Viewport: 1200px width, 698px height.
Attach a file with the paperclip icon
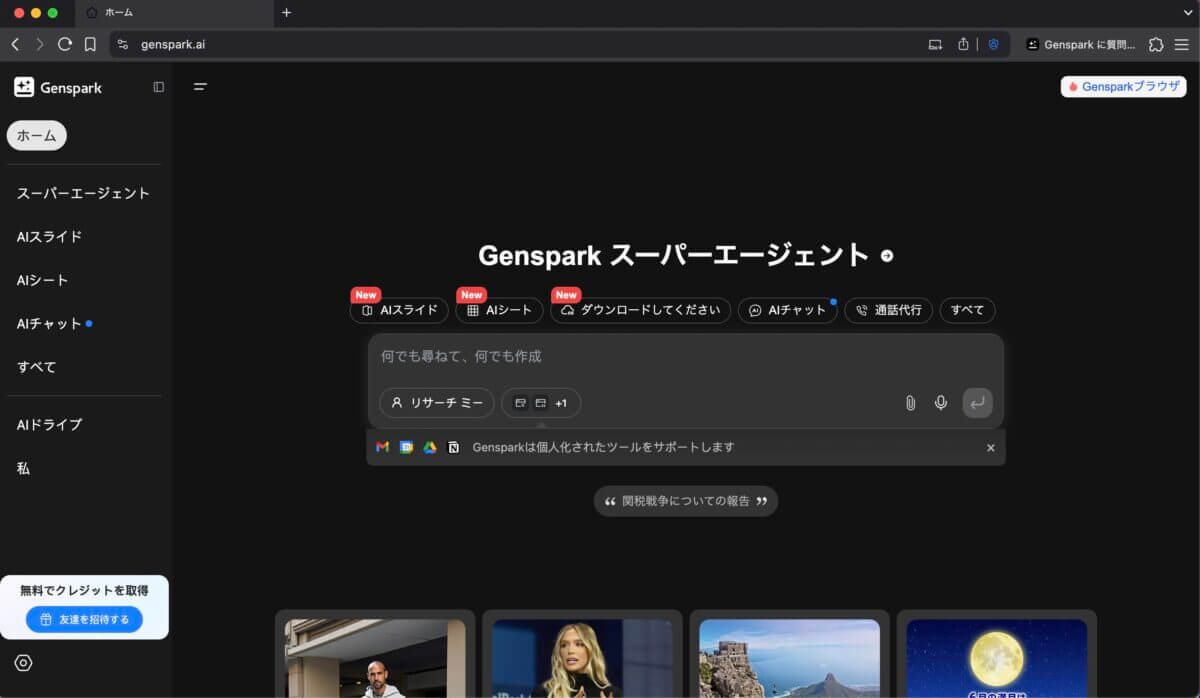coord(910,403)
